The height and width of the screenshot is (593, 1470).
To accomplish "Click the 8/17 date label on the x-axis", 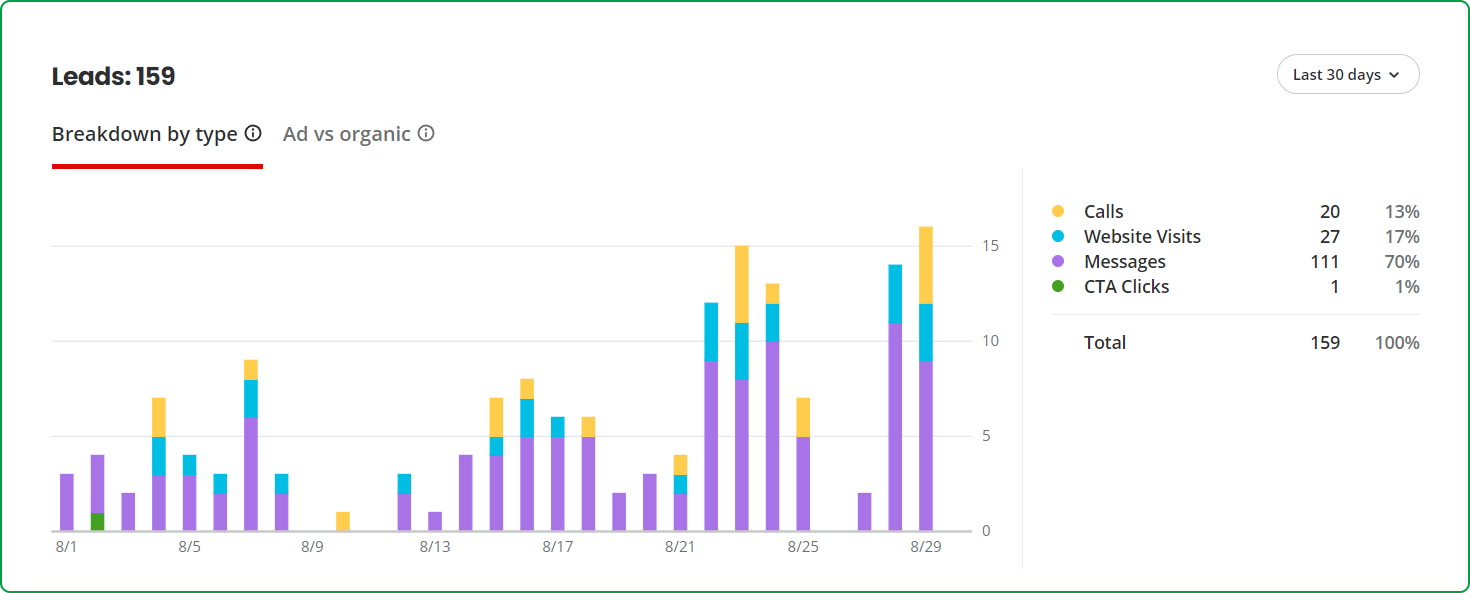I will tap(557, 547).
